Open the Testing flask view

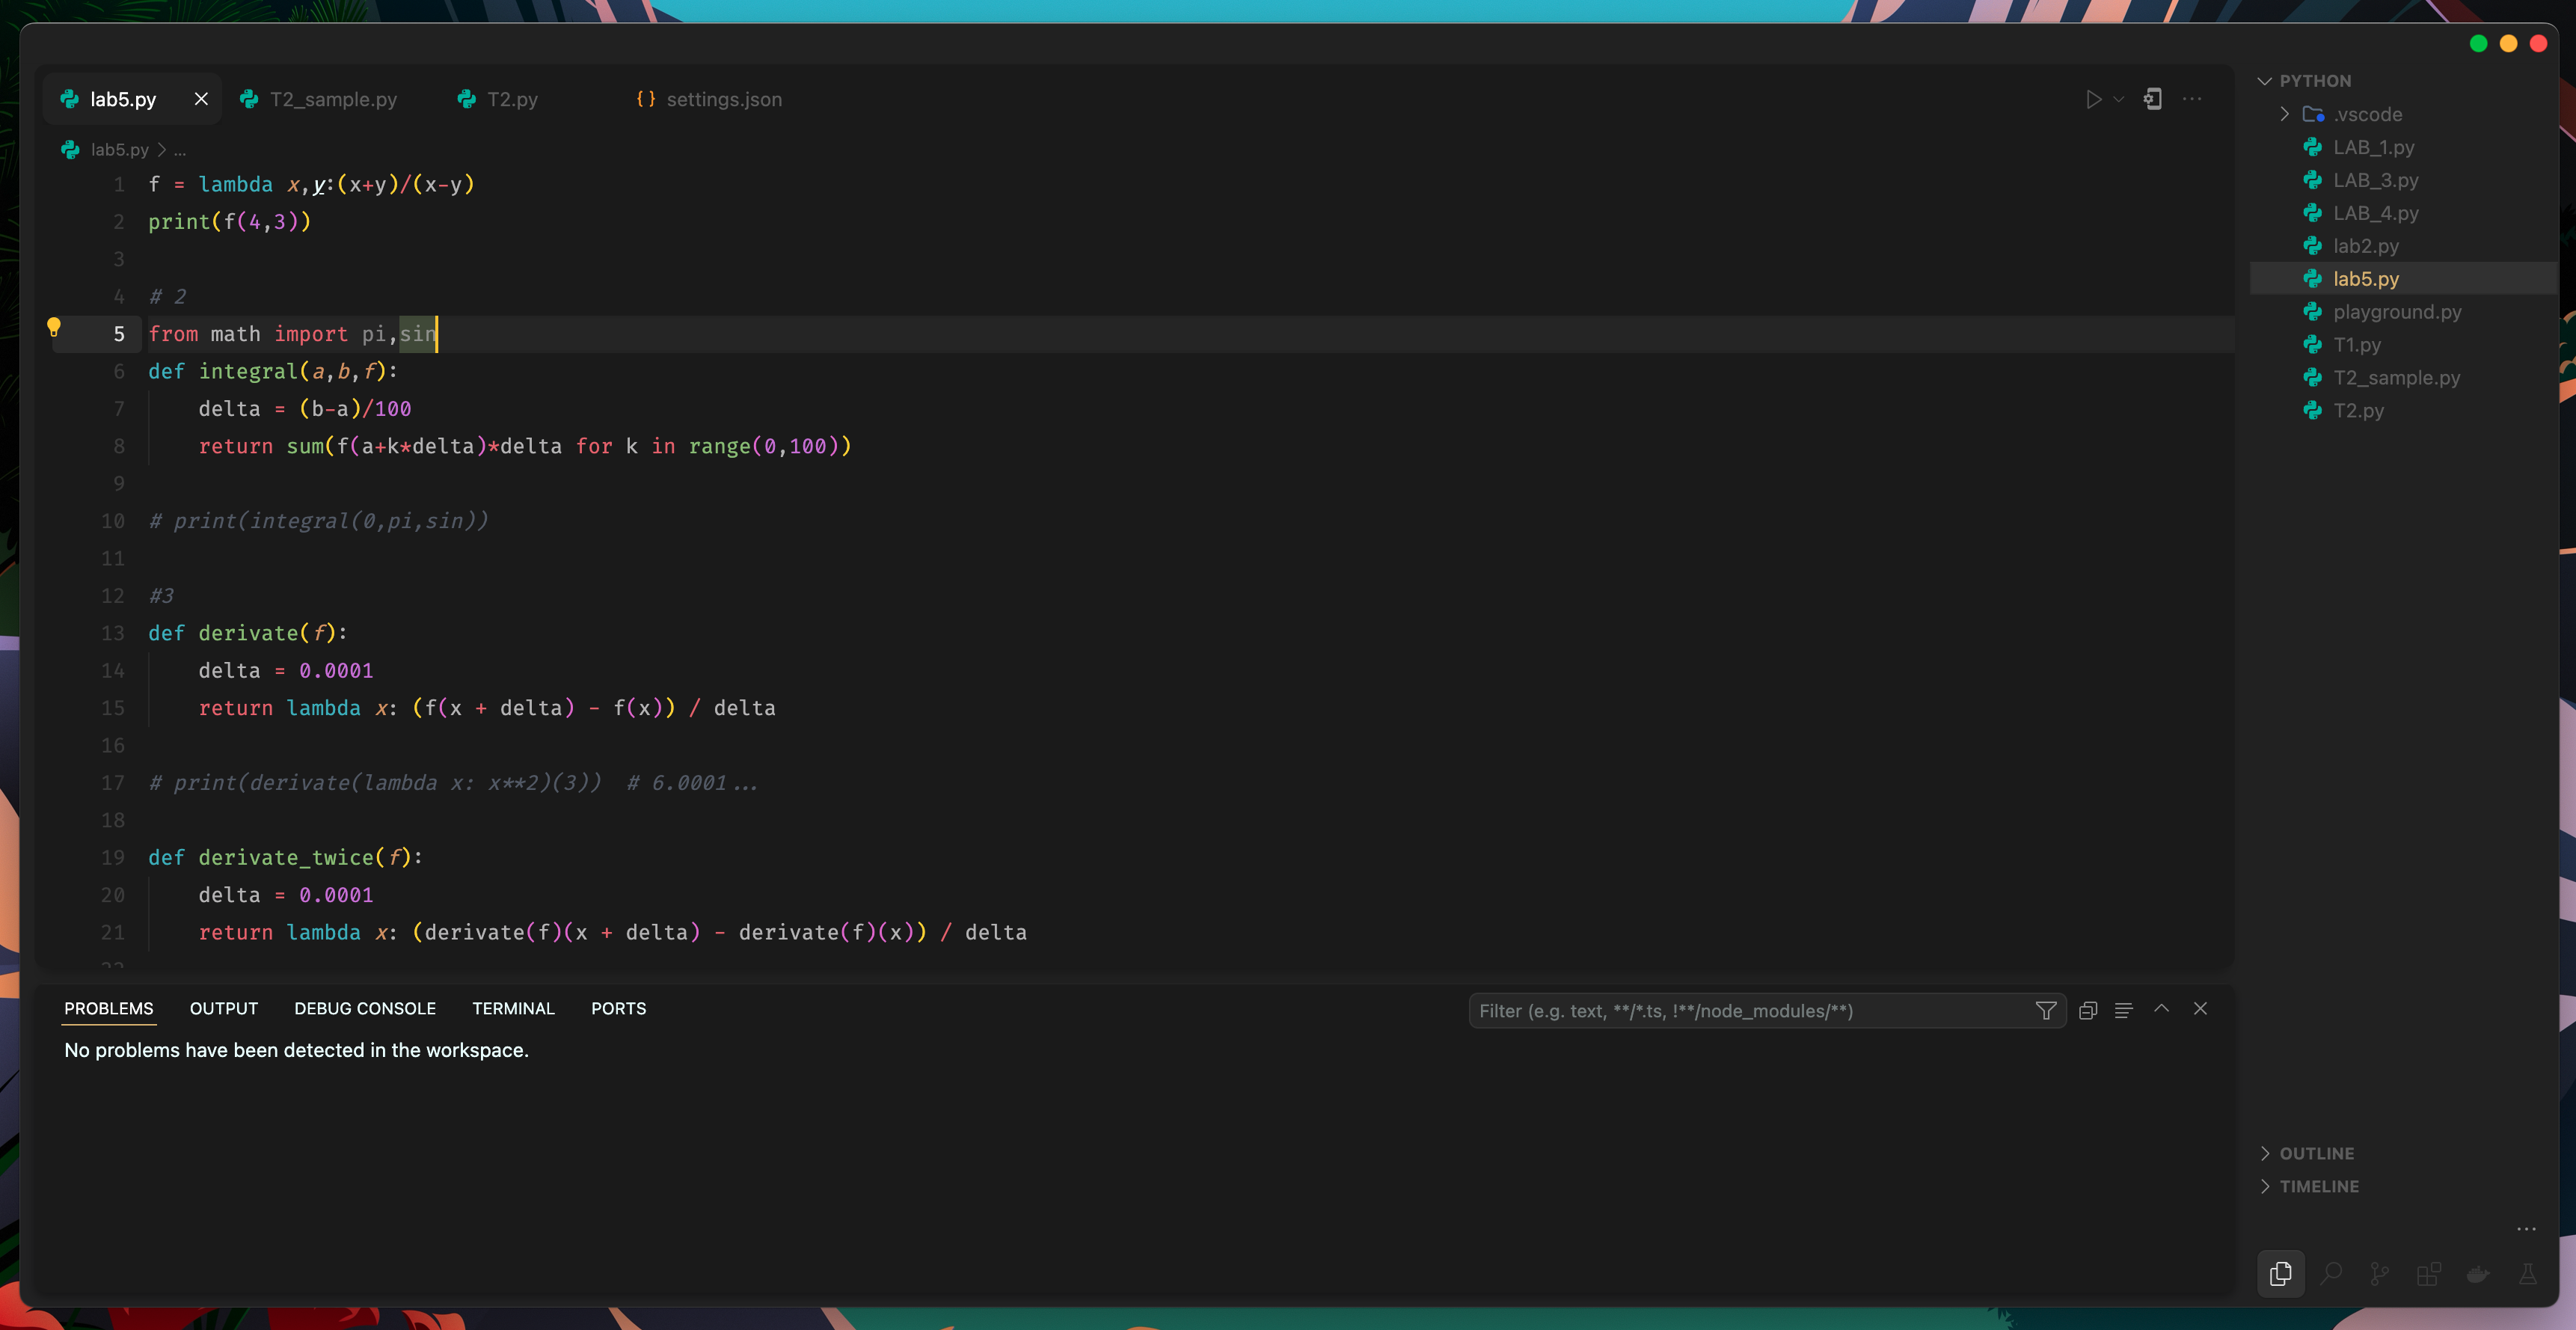click(2527, 1273)
